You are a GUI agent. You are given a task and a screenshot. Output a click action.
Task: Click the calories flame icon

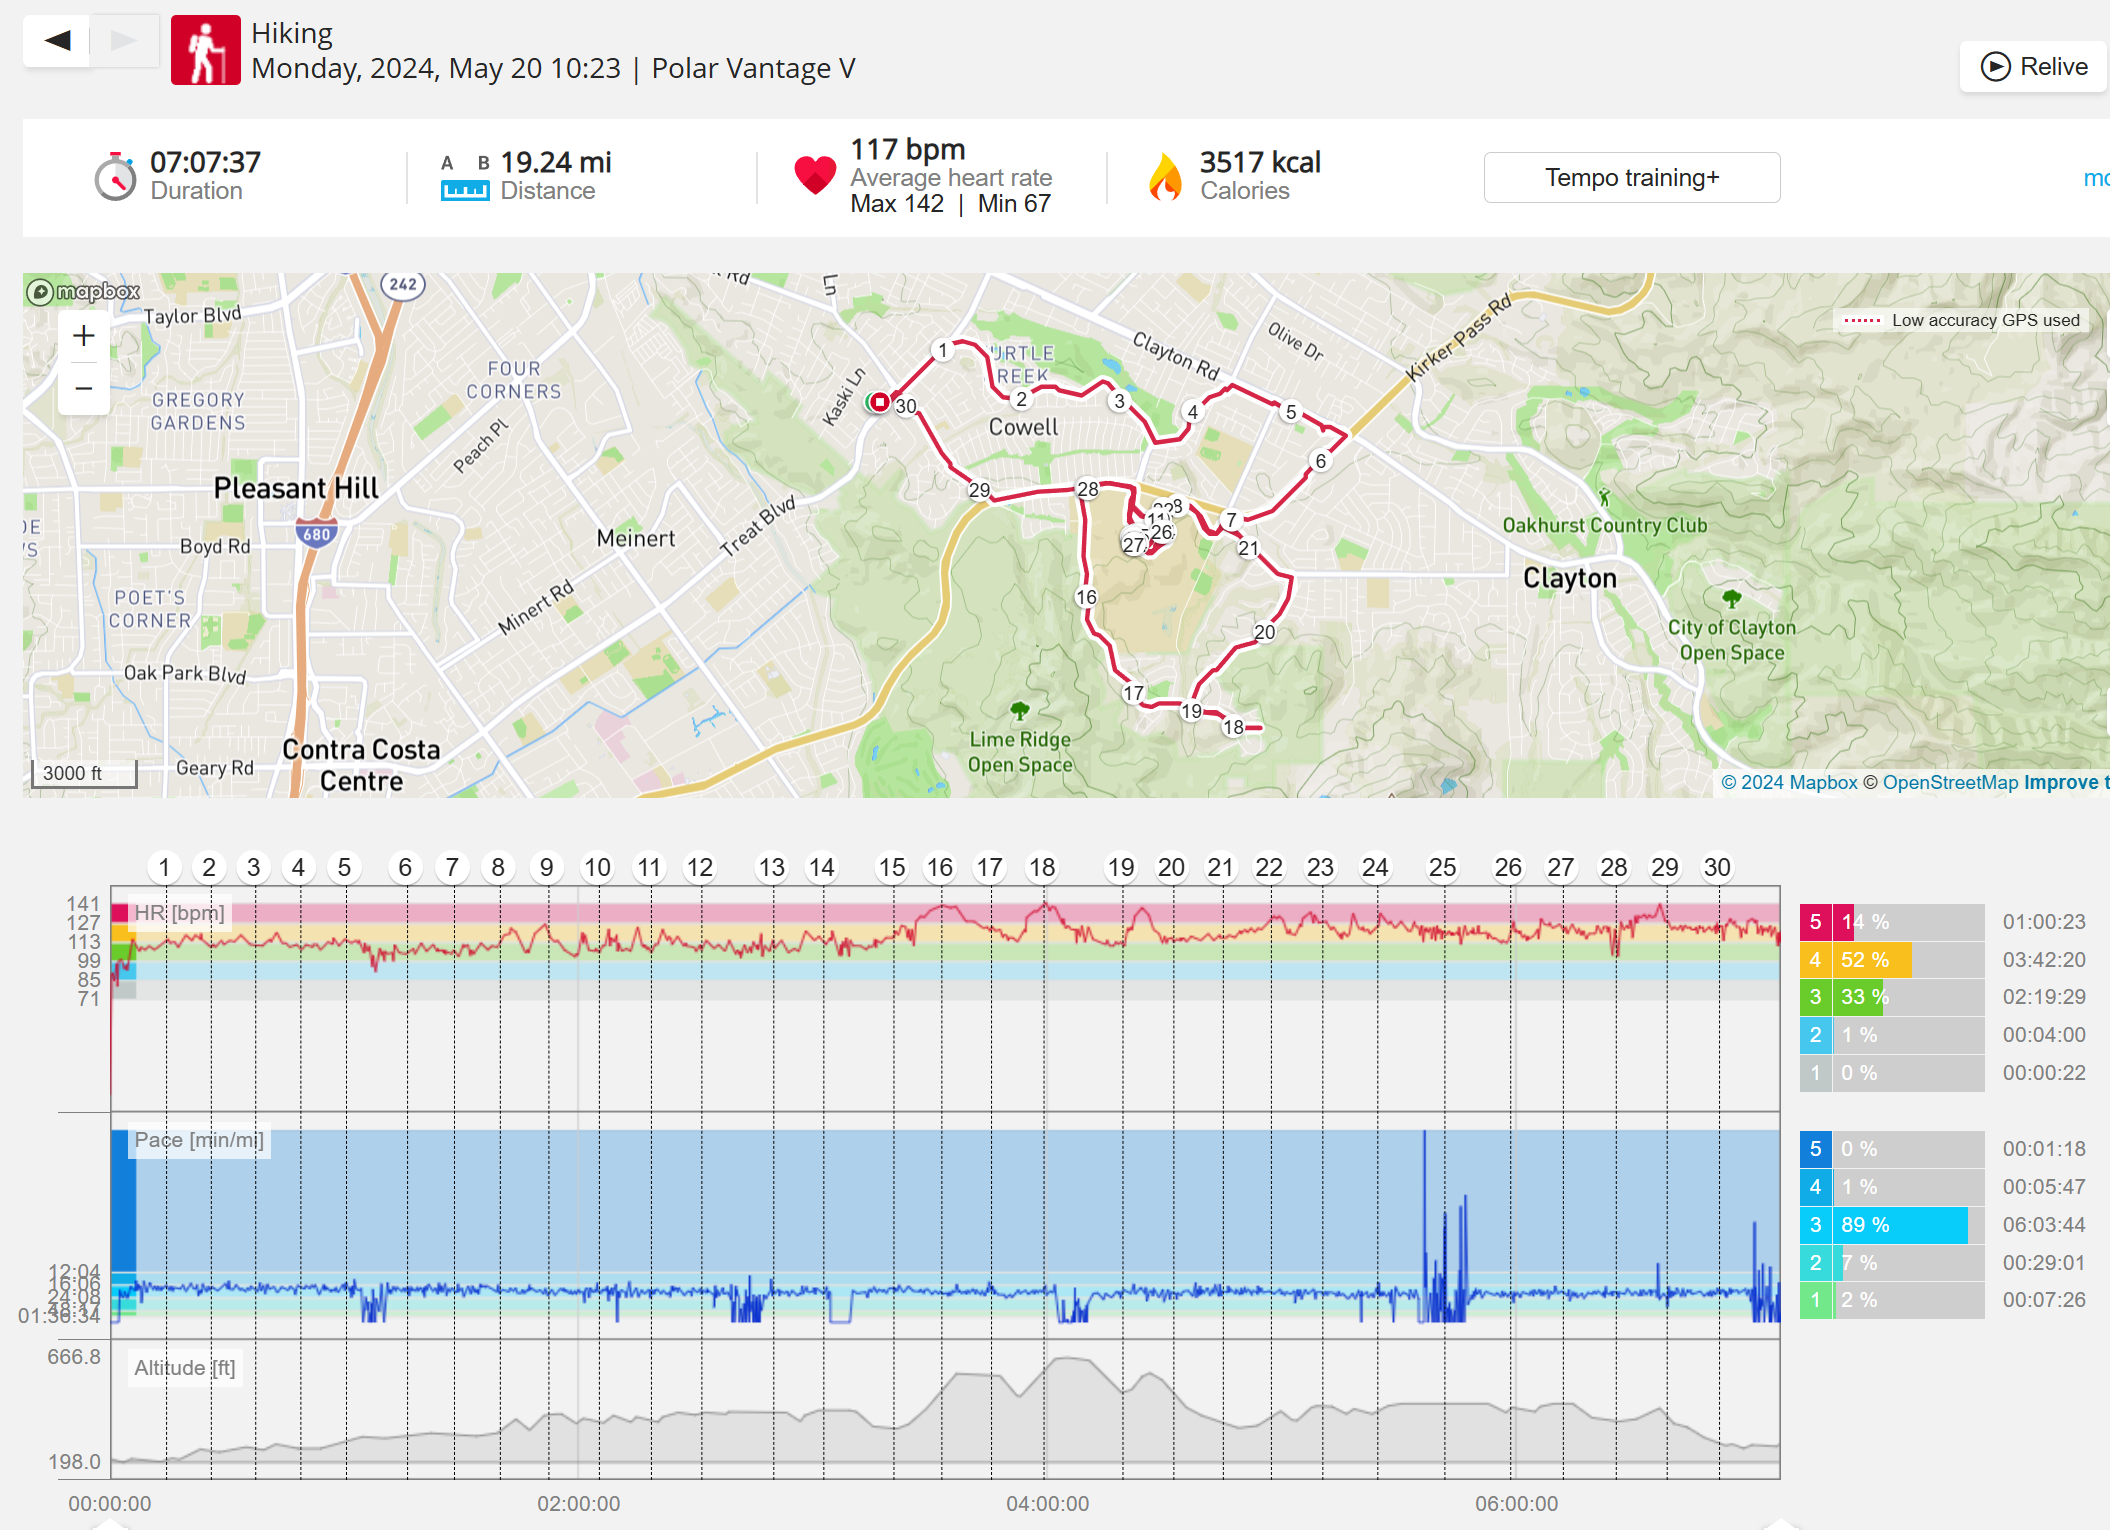[x=1165, y=177]
